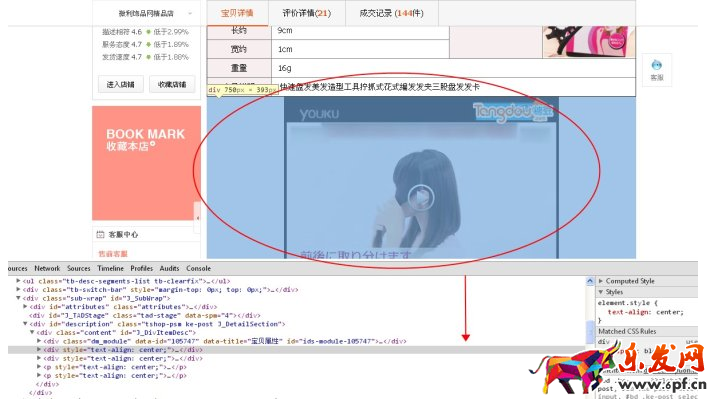Click the BOOK MARK 收藏本店 banner
Image resolution: width=717 pixels, height=405 pixels.
pos(146,139)
